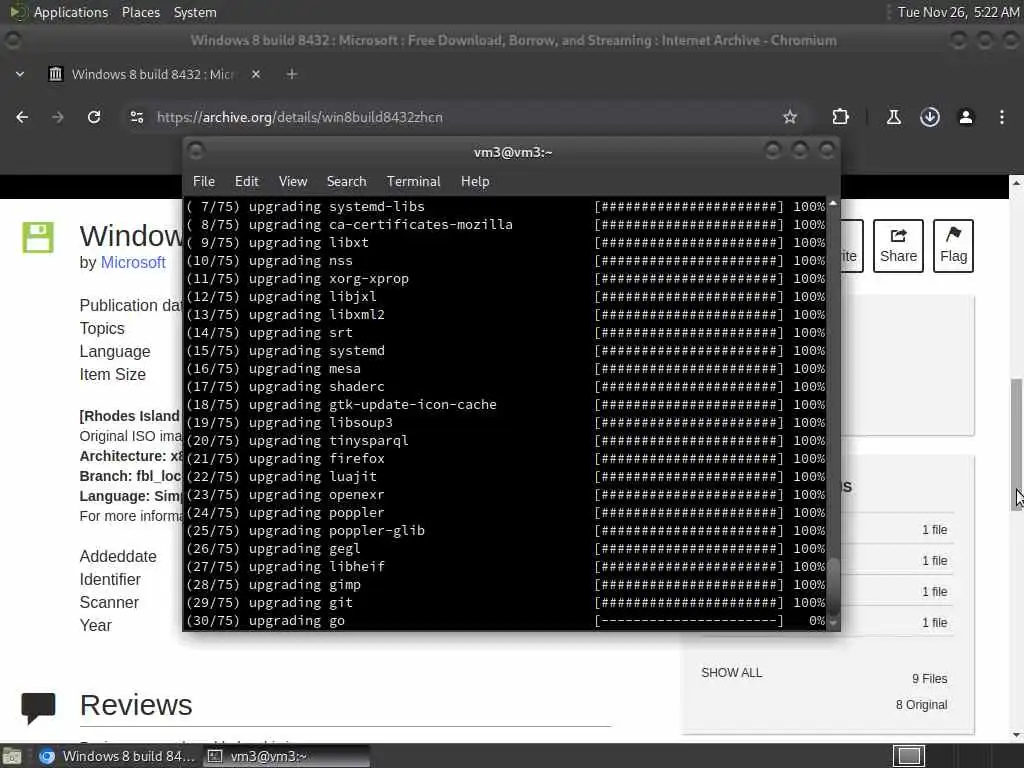Screen dimensions: 1024x768
Task: Open the terminal Edit menu
Action: click(247, 182)
